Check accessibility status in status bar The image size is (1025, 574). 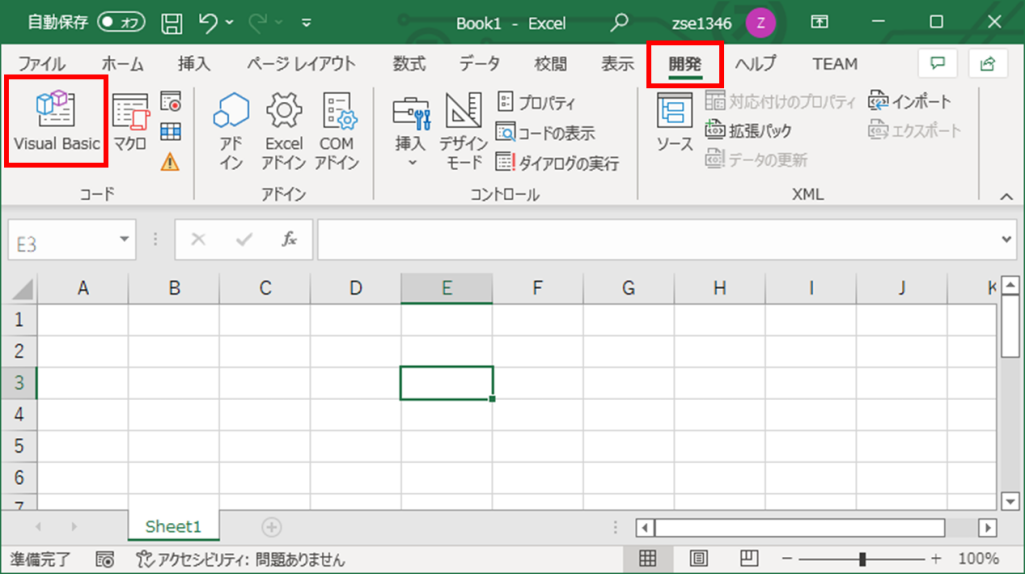click(x=240, y=560)
